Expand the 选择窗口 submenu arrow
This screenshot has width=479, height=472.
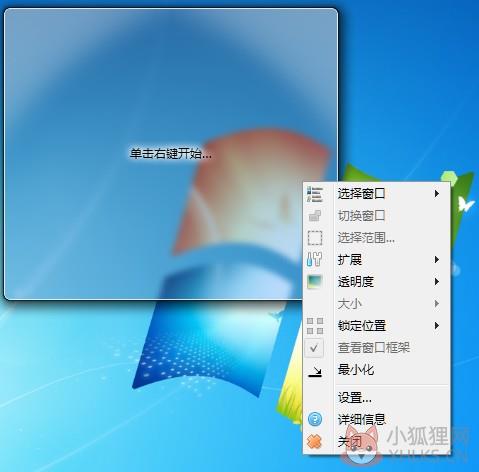pos(436,194)
